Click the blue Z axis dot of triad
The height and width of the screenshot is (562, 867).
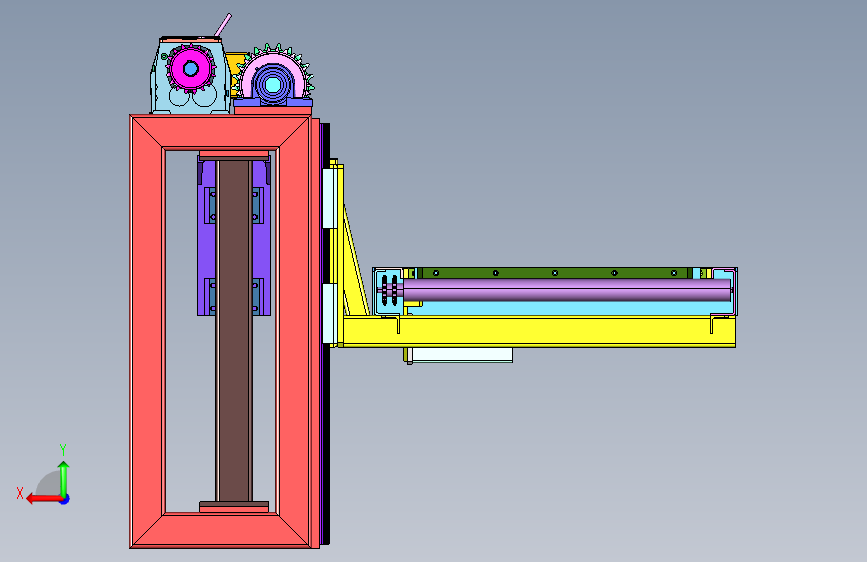pyautogui.click(x=65, y=499)
